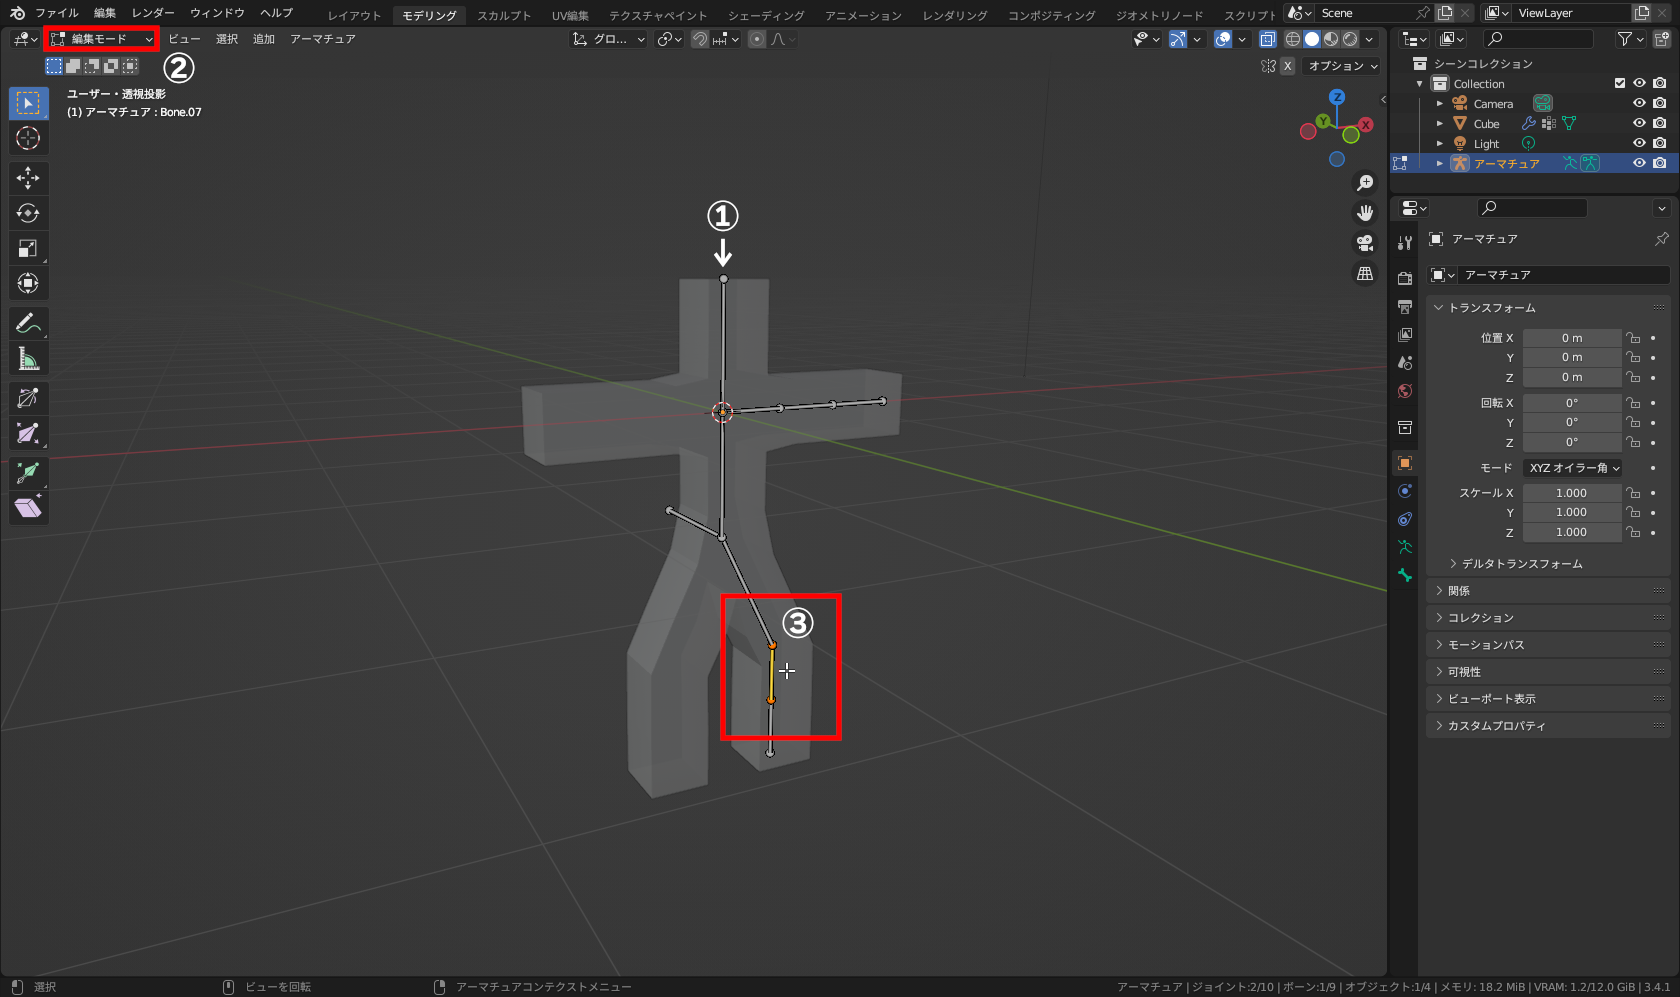Image resolution: width=1680 pixels, height=997 pixels.
Task: Open the ファイル menu
Action: (x=57, y=13)
